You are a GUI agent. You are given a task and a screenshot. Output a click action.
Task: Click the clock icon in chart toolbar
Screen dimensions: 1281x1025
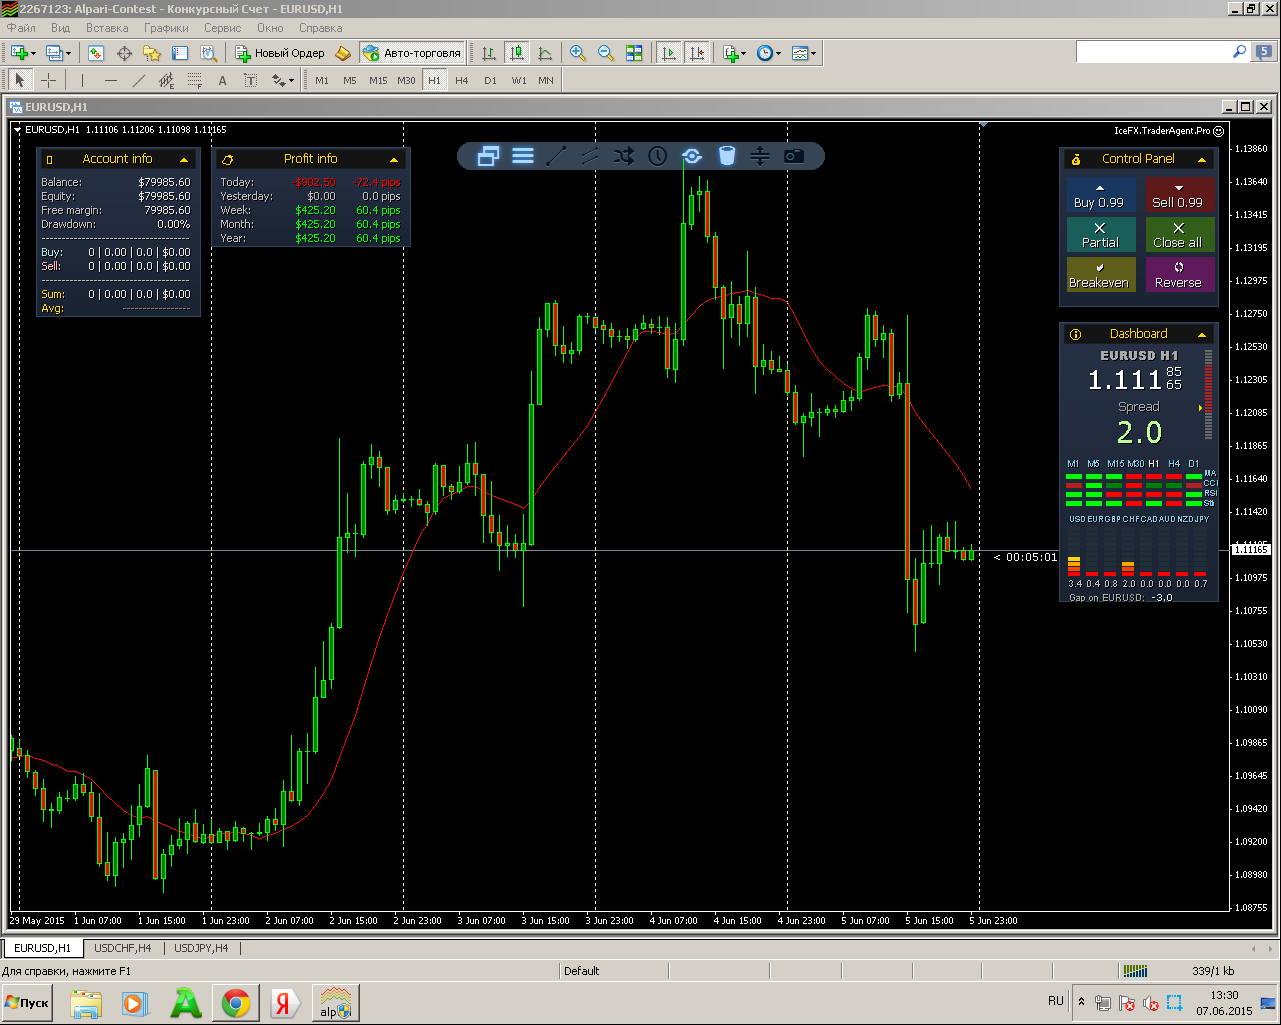coord(657,156)
